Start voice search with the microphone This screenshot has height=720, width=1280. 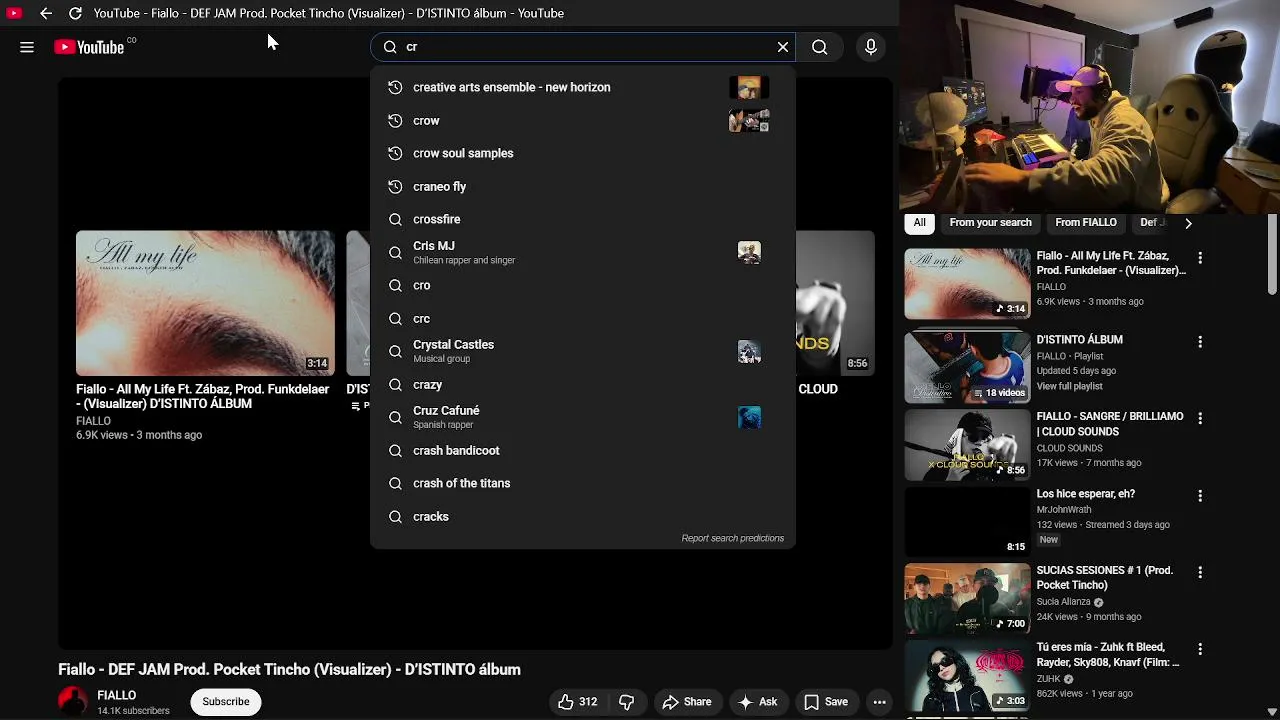pyautogui.click(x=871, y=47)
